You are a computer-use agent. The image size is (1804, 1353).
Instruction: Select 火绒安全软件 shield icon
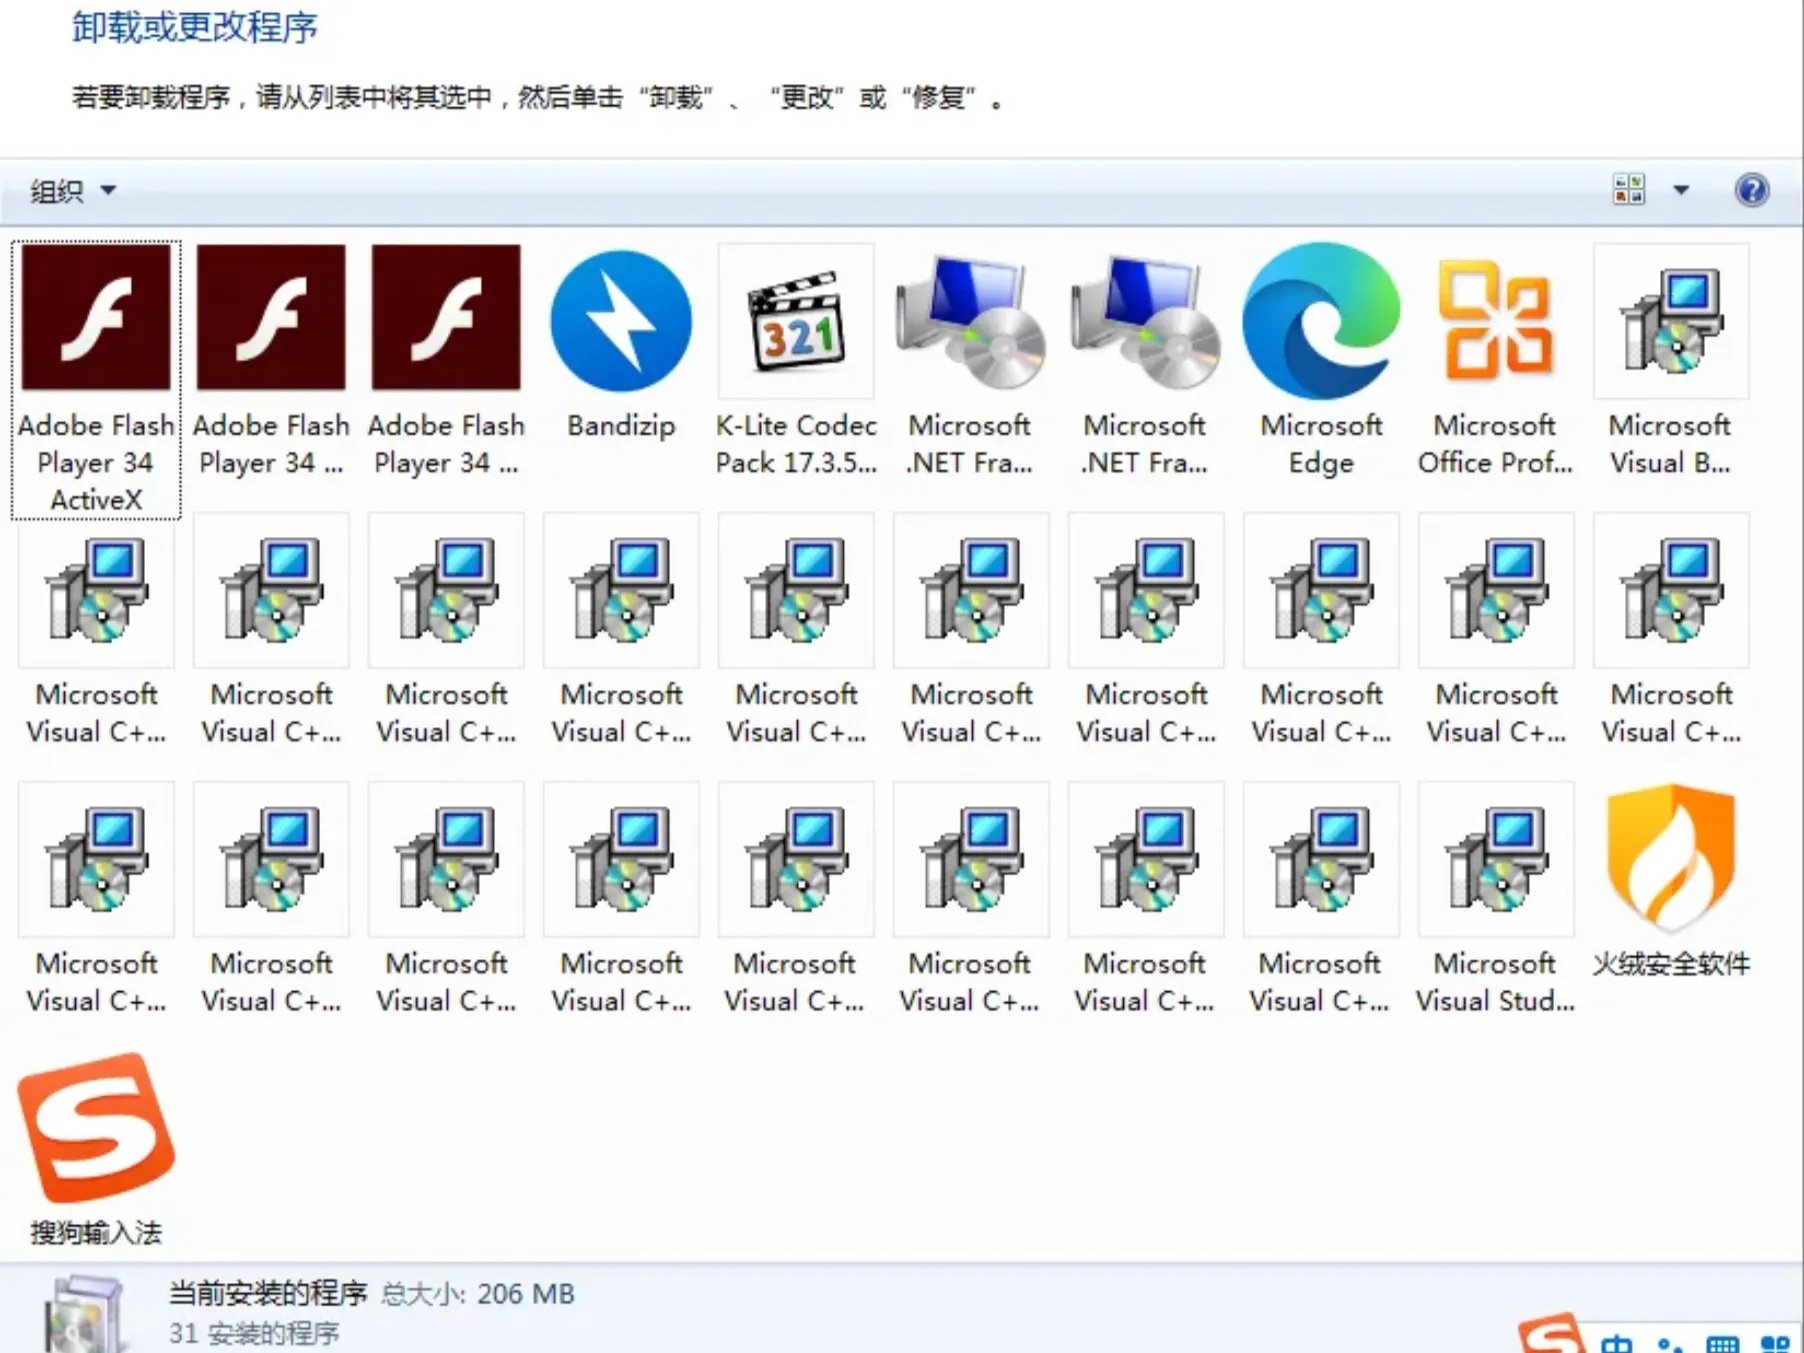point(1669,858)
